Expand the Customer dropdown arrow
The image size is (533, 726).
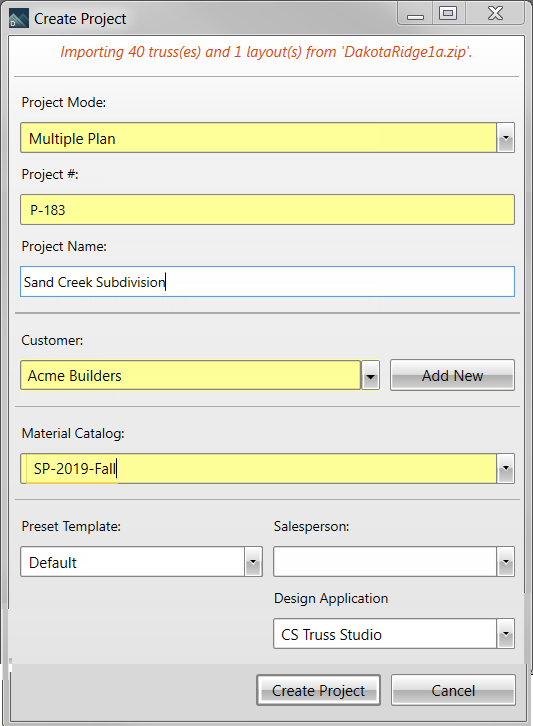[x=370, y=376]
